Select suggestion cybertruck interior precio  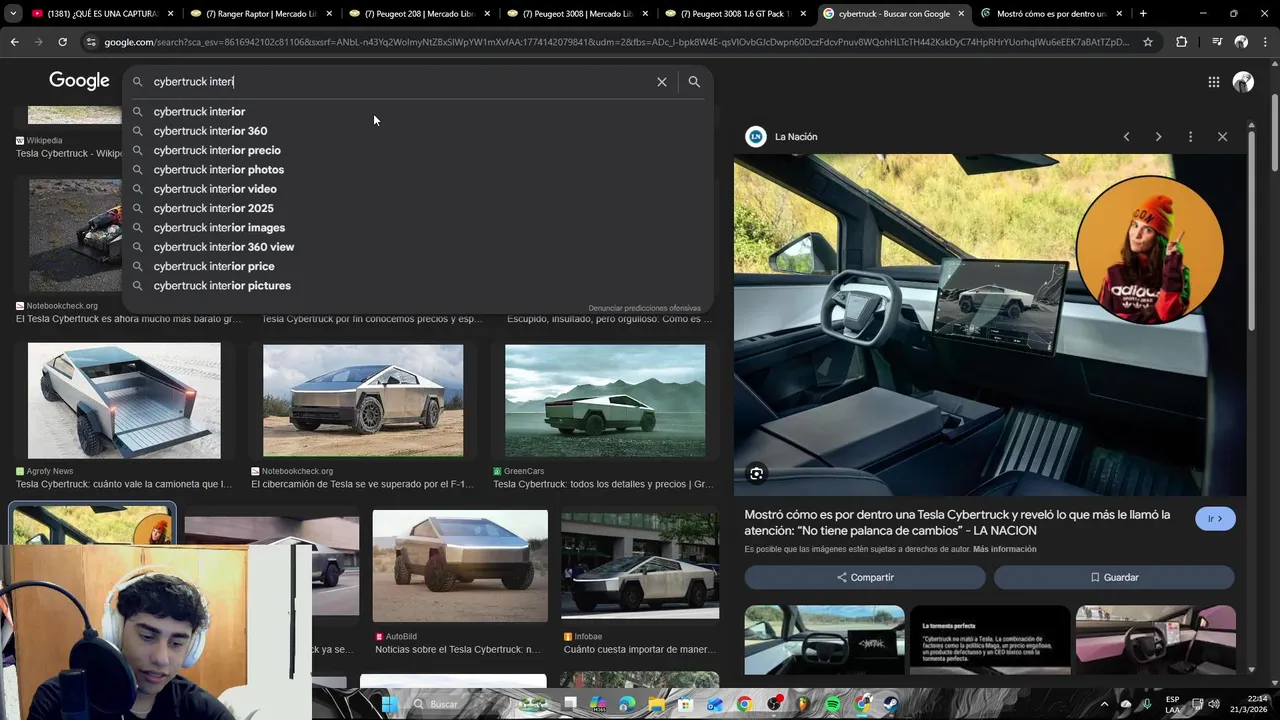(418, 151)
